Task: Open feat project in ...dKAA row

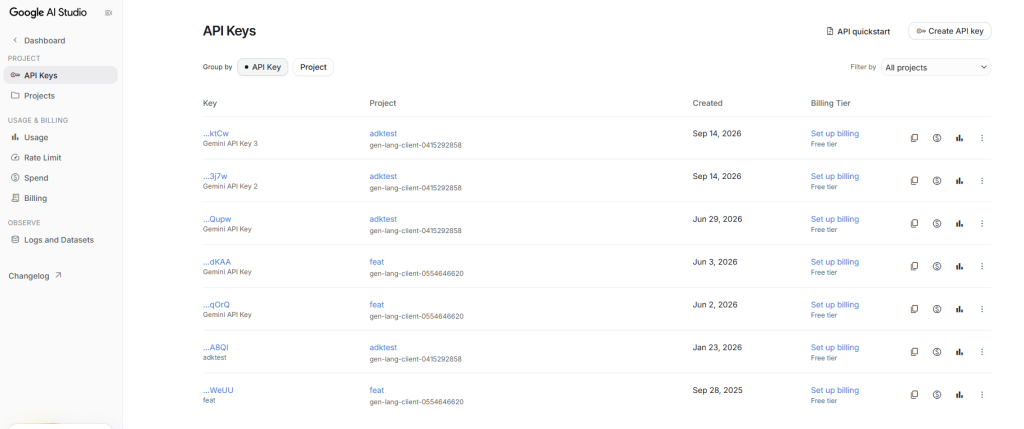Action: 377,262
